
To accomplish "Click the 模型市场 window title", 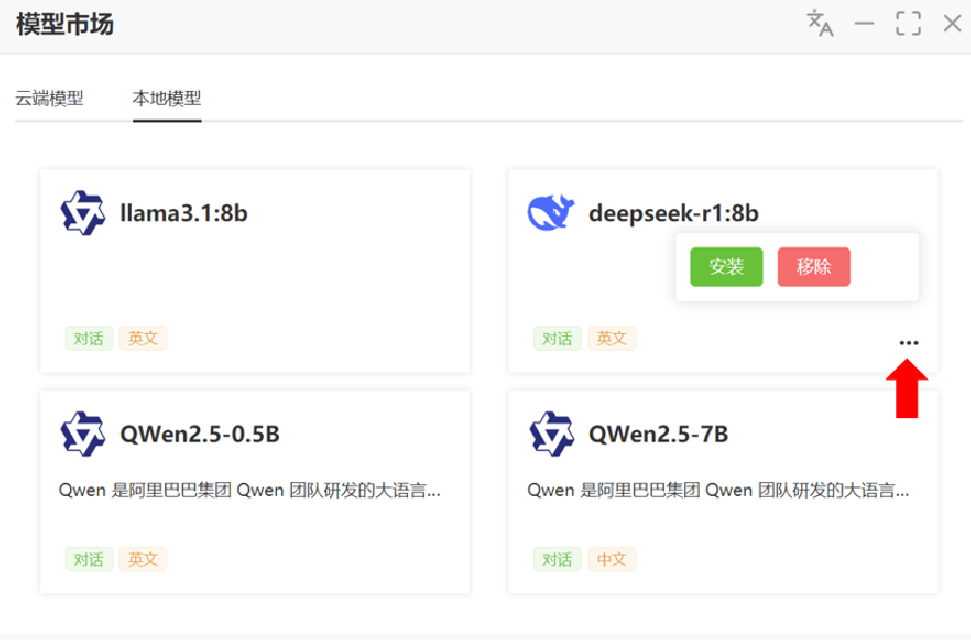I will (x=65, y=25).
